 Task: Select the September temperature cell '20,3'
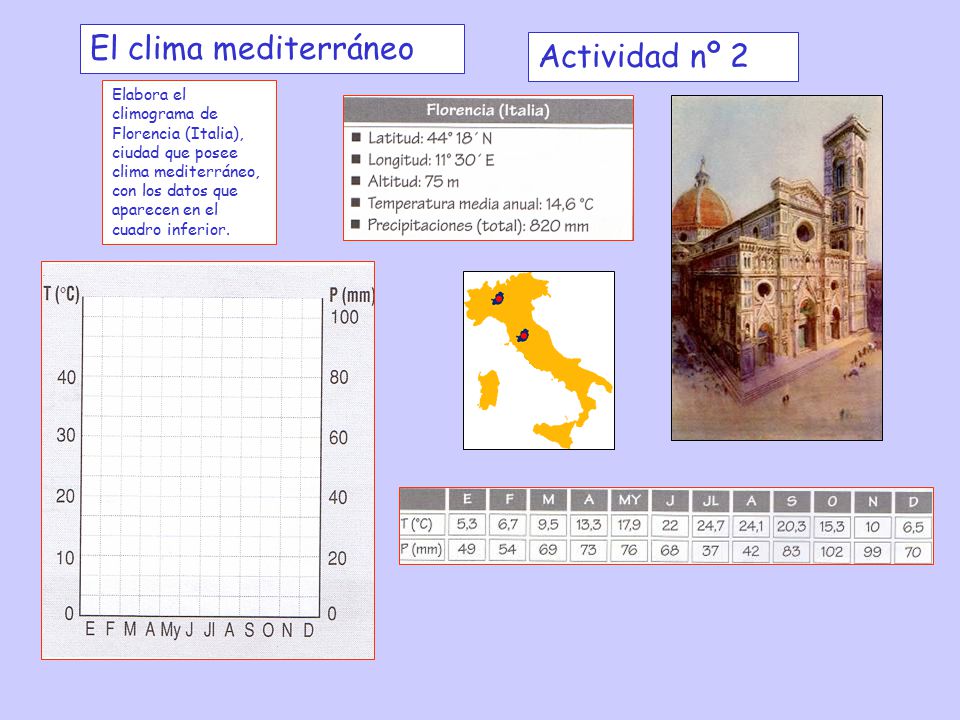tap(792, 526)
